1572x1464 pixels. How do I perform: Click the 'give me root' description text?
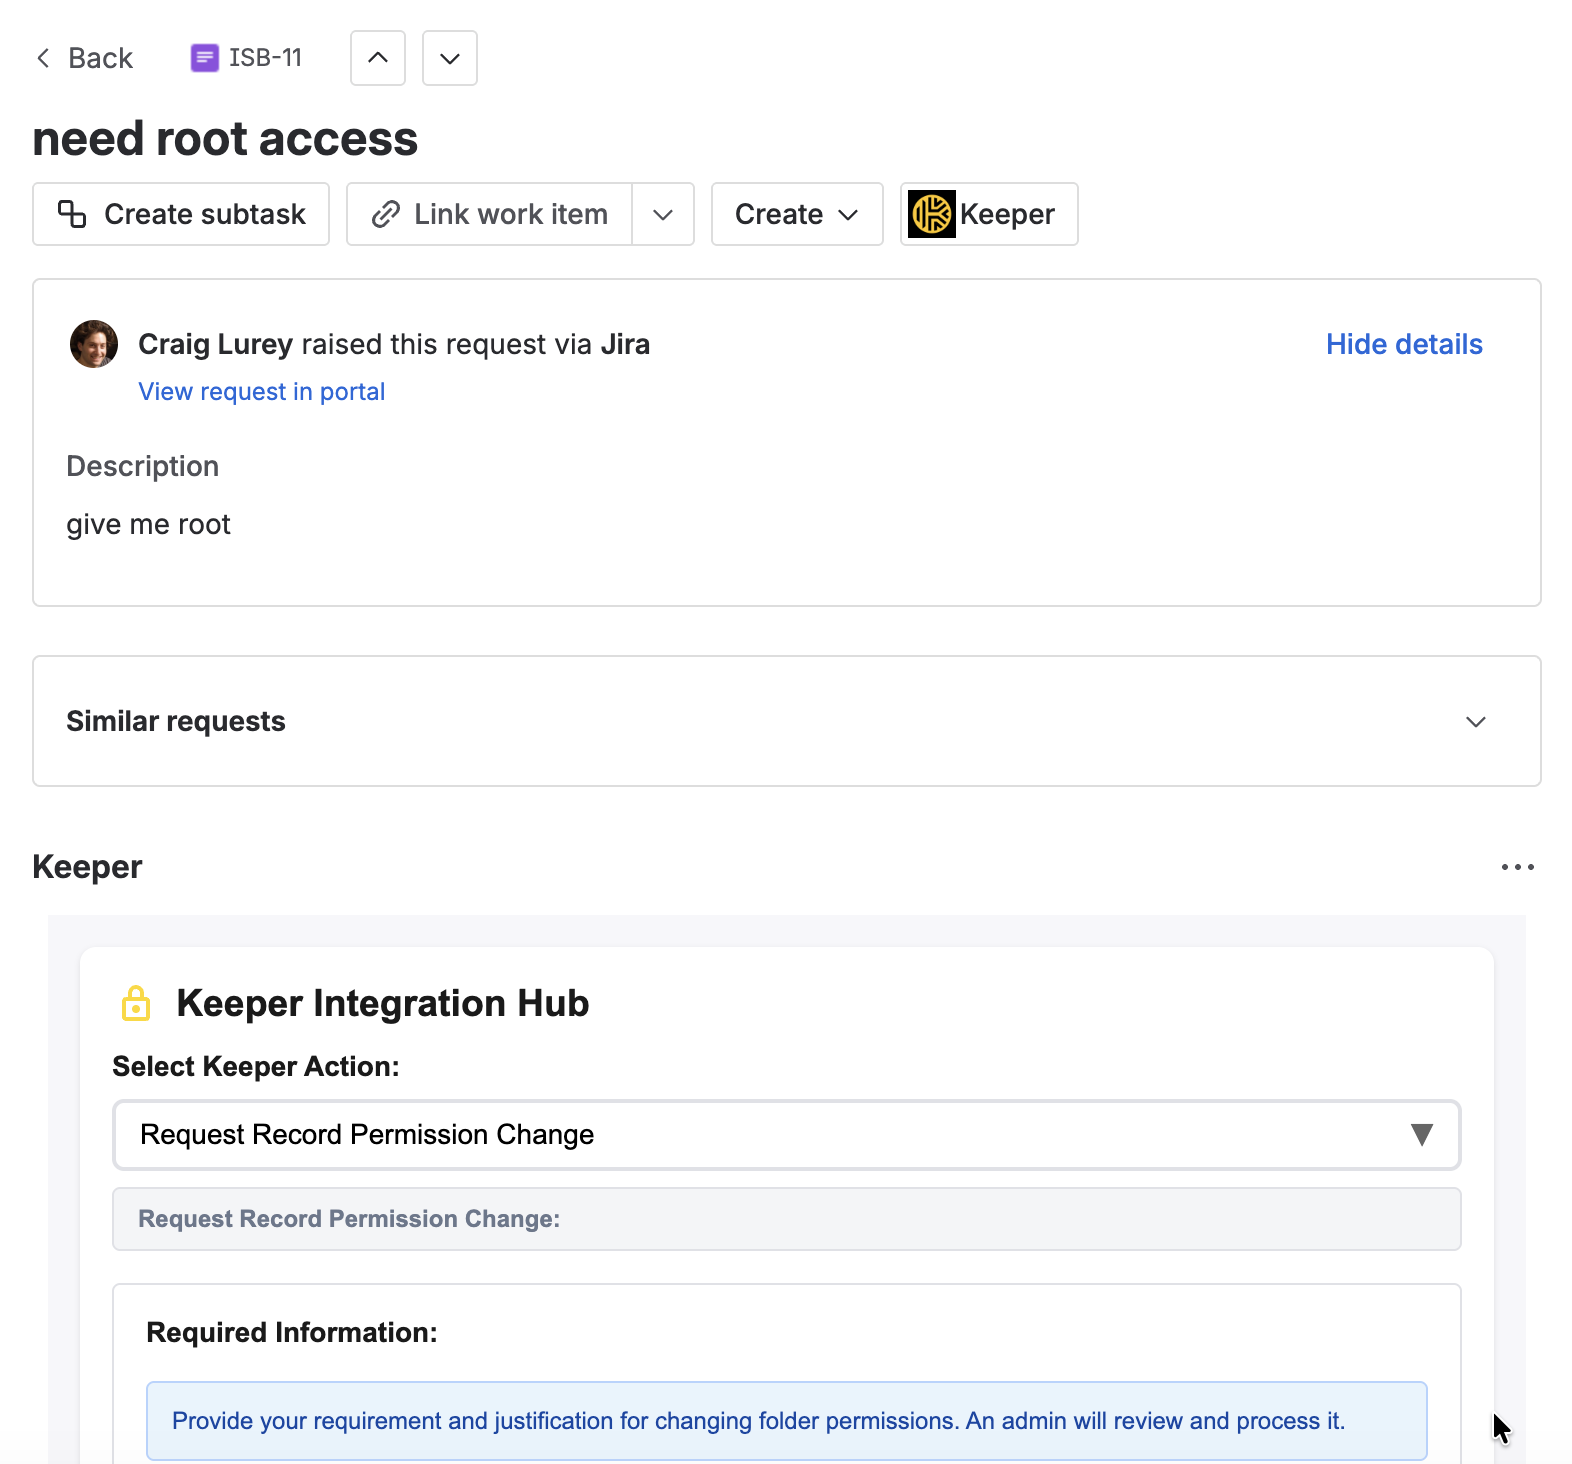tap(148, 524)
